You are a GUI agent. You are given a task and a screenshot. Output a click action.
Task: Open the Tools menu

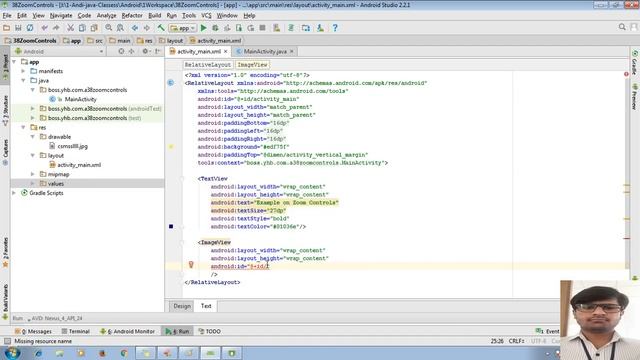pos(189,16)
